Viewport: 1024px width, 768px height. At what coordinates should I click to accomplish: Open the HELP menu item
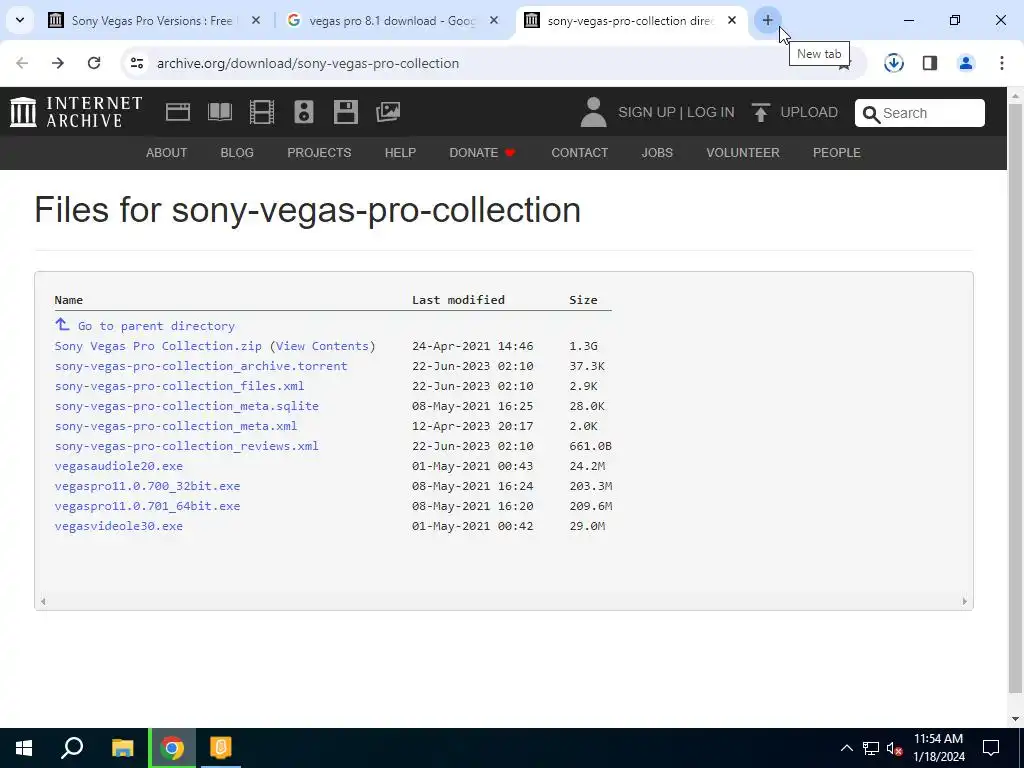(400, 153)
